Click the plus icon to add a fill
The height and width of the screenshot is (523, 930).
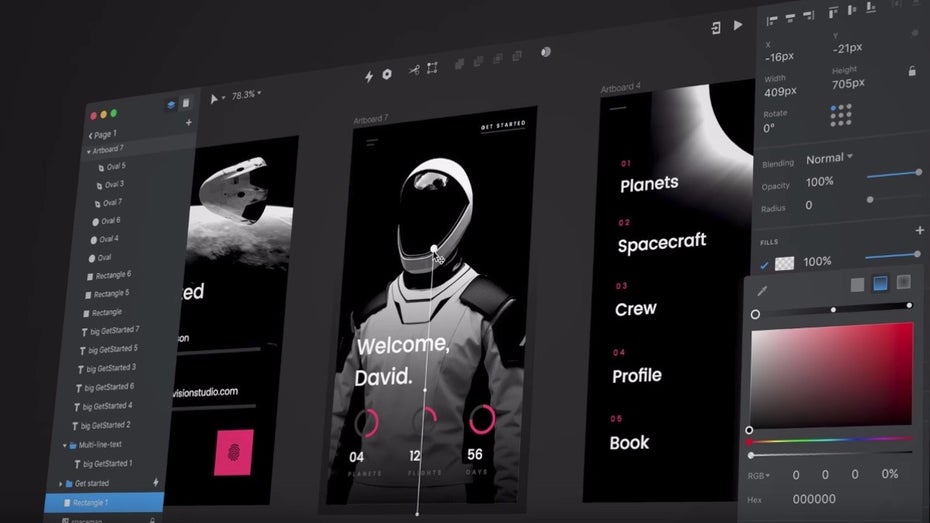point(919,231)
